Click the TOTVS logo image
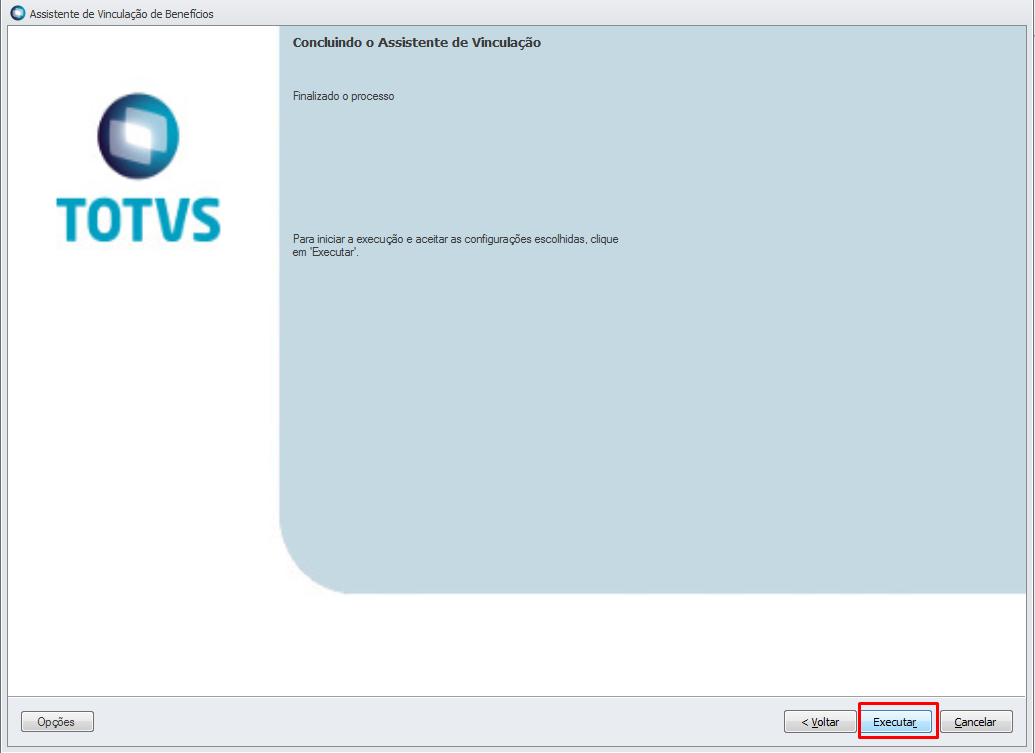1035x753 pixels. tap(138, 168)
